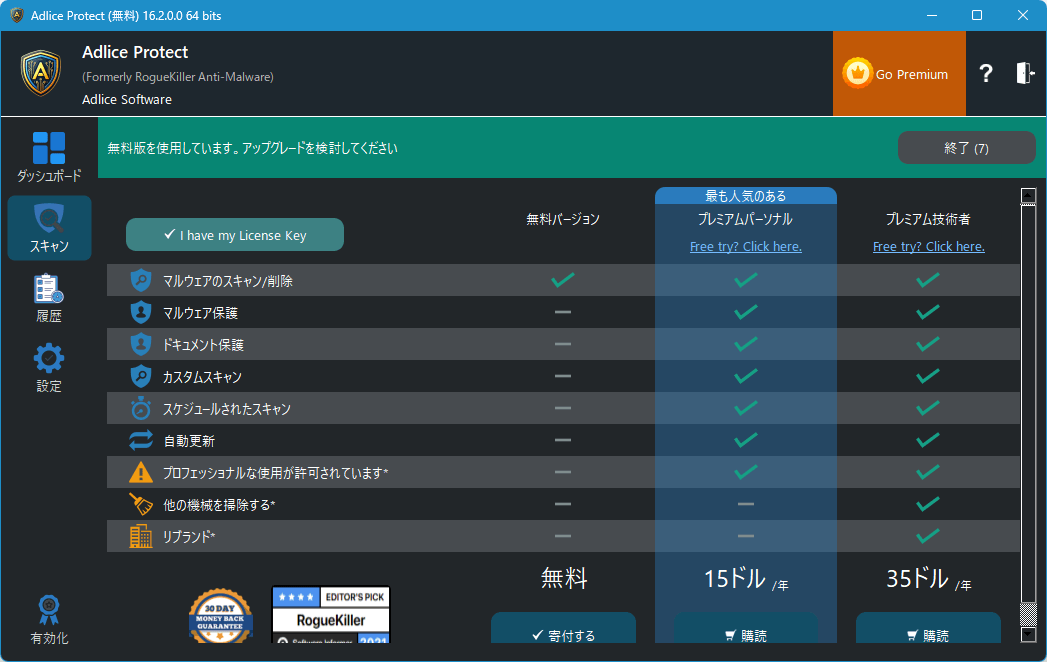Click 購読 button under 15ドル plan
The image size is (1047, 662).
745,629
